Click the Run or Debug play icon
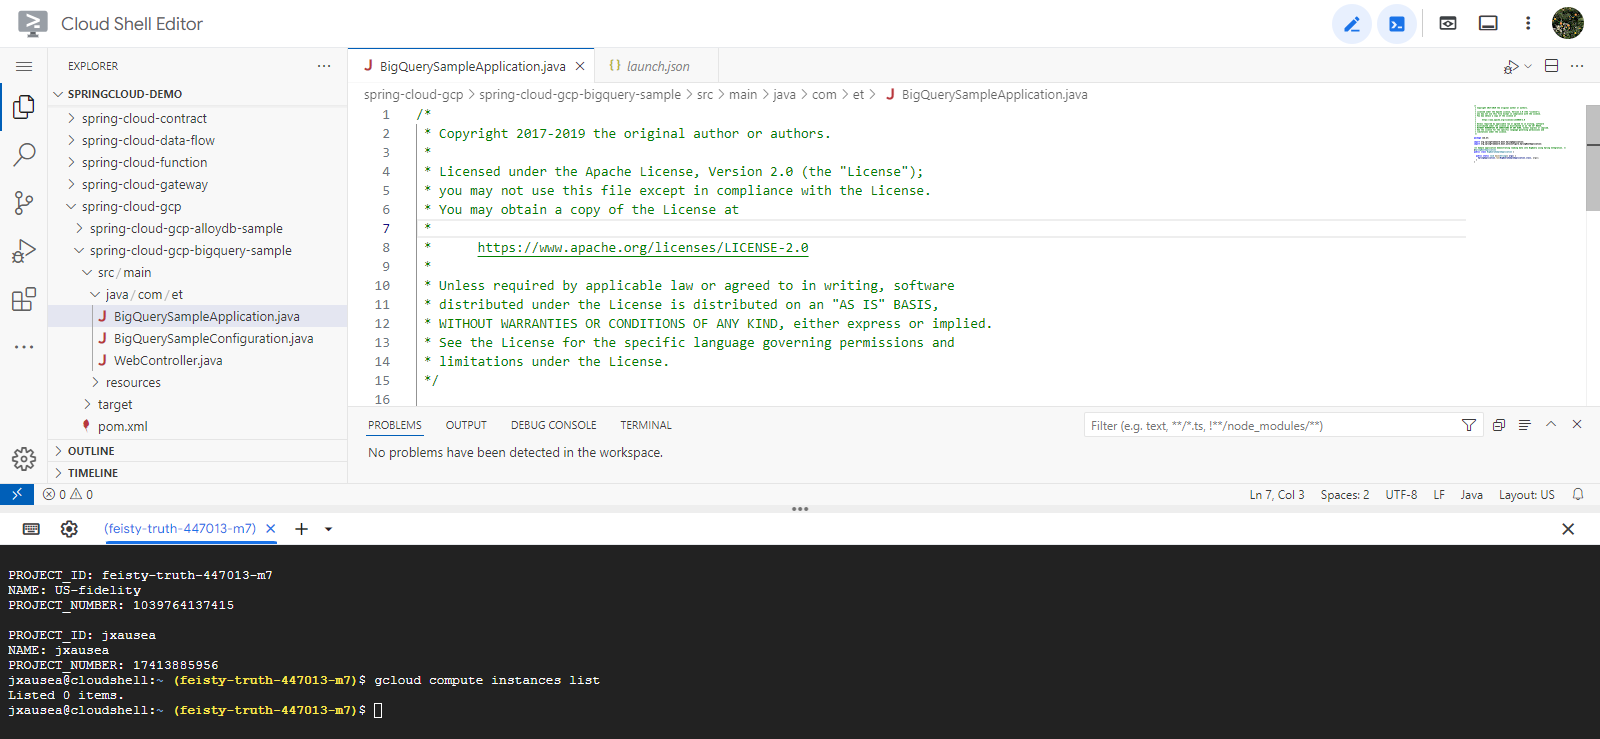 point(1511,66)
